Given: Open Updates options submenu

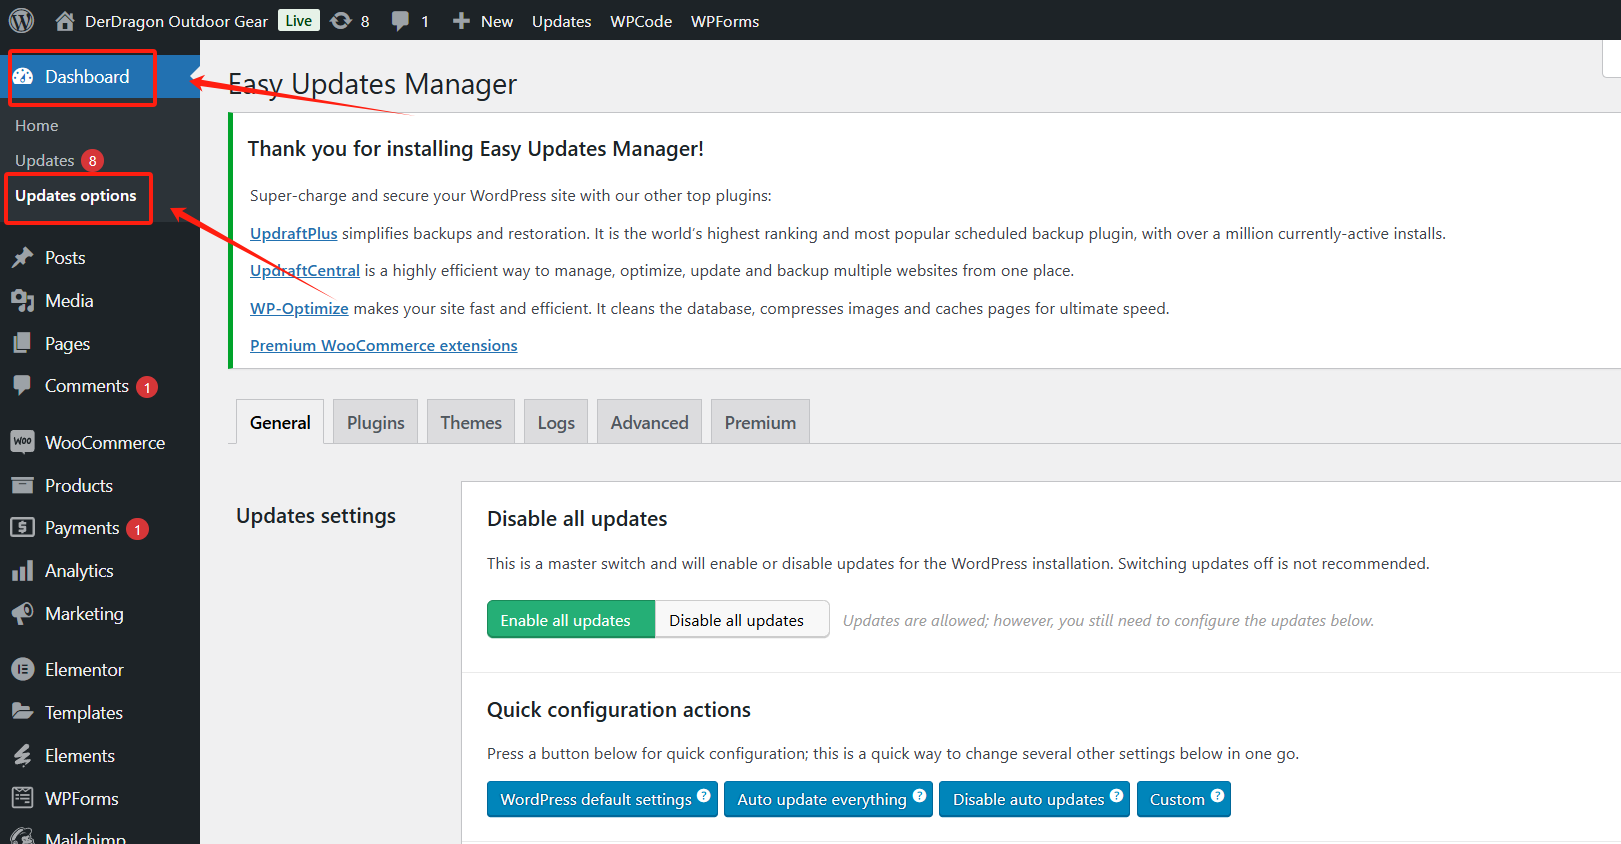Looking at the screenshot, I should click(76, 195).
